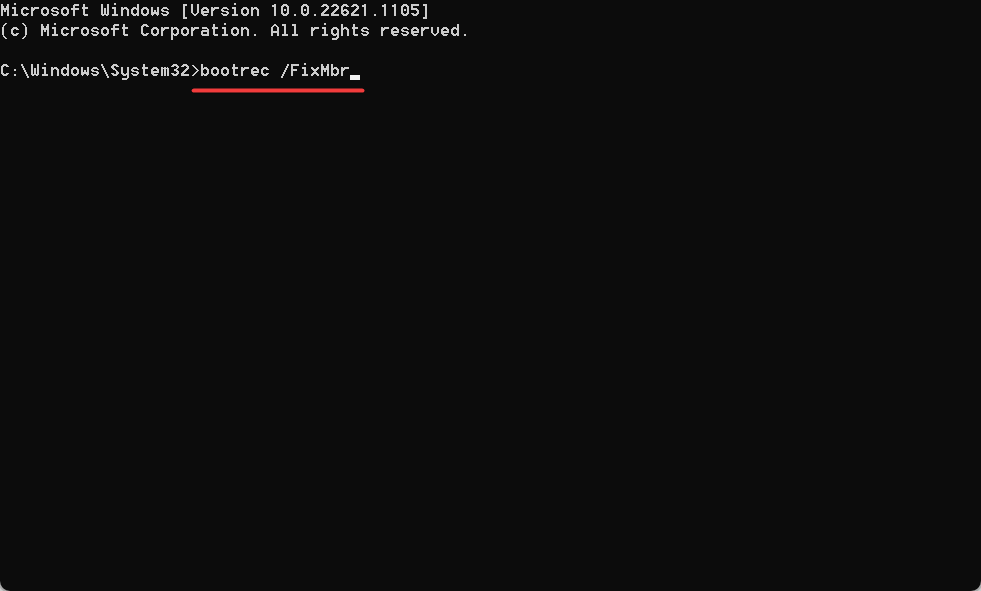Click the word bootrec in the command
Screen dimensions: 981x591
tap(235, 71)
